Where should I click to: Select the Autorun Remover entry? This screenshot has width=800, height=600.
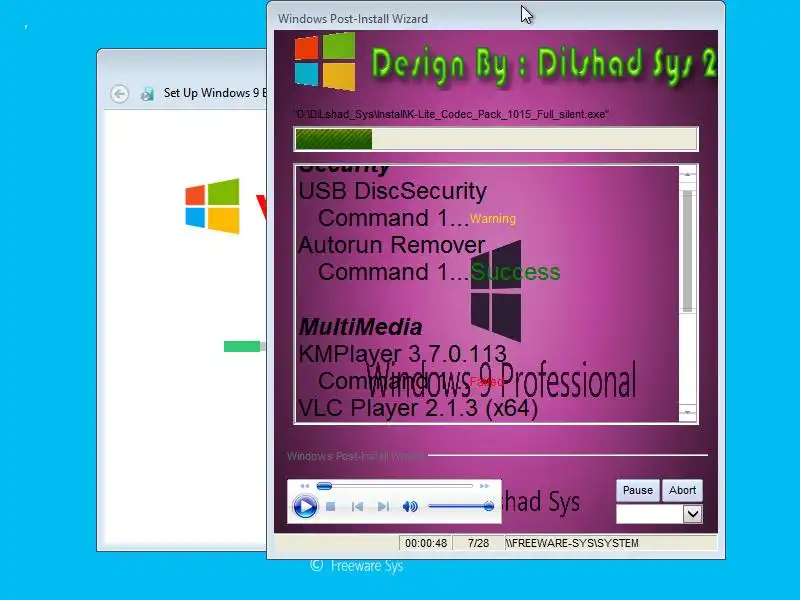tap(391, 245)
